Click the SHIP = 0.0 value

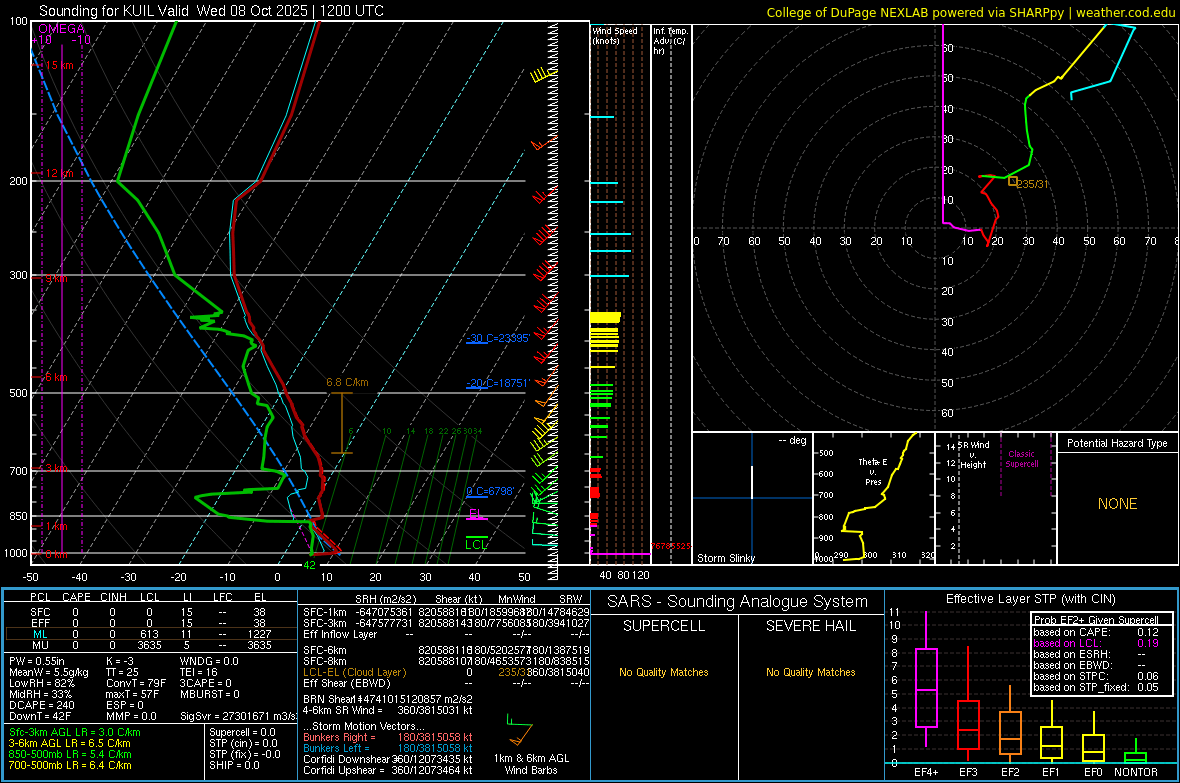[x=234, y=765]
